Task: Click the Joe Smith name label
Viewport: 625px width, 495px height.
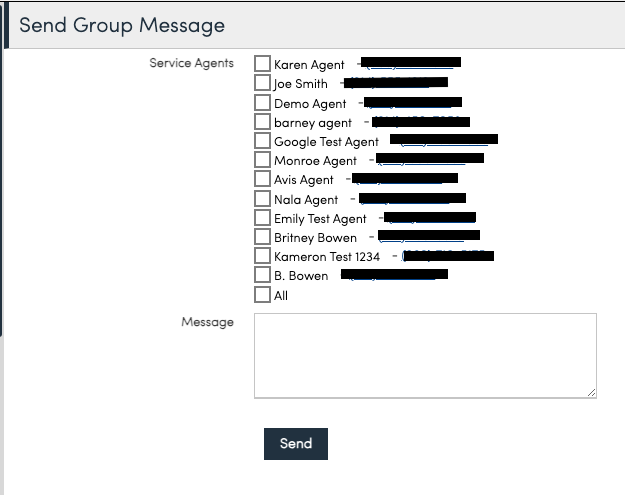Action: point(301,84)
